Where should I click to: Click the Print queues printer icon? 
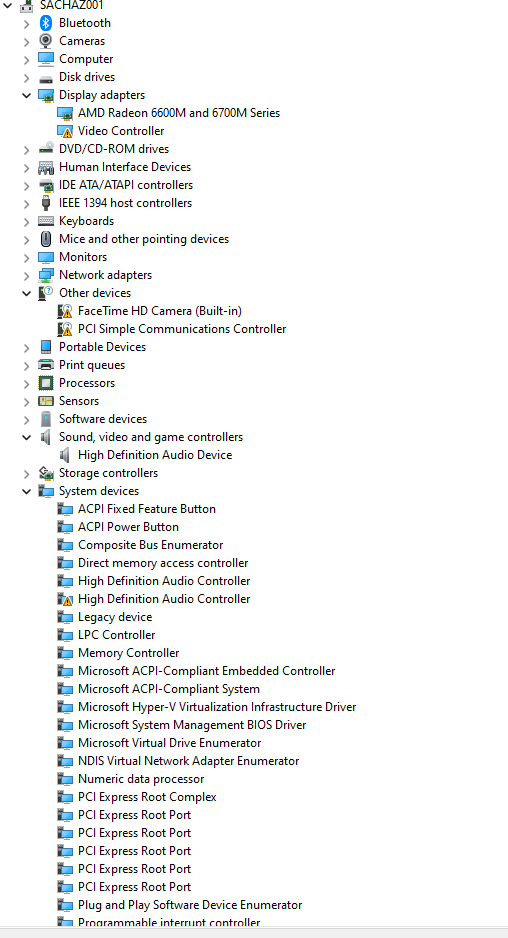[x=46, y=365]
